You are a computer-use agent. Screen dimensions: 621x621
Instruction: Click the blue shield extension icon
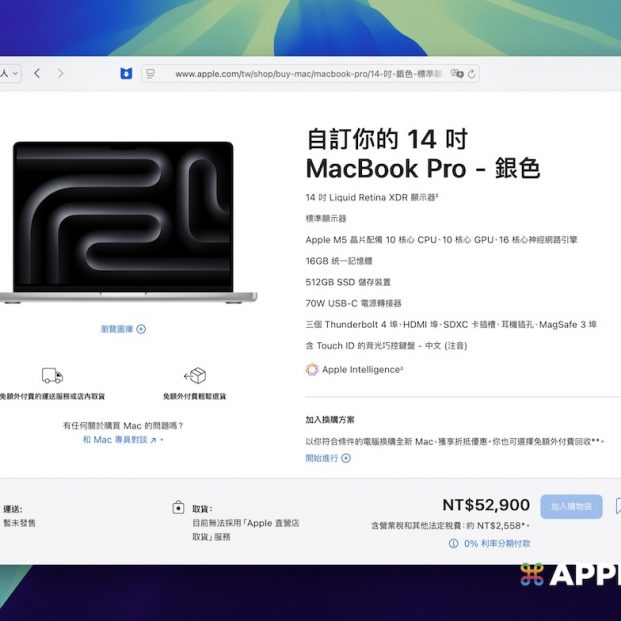(x=125, y=74)
